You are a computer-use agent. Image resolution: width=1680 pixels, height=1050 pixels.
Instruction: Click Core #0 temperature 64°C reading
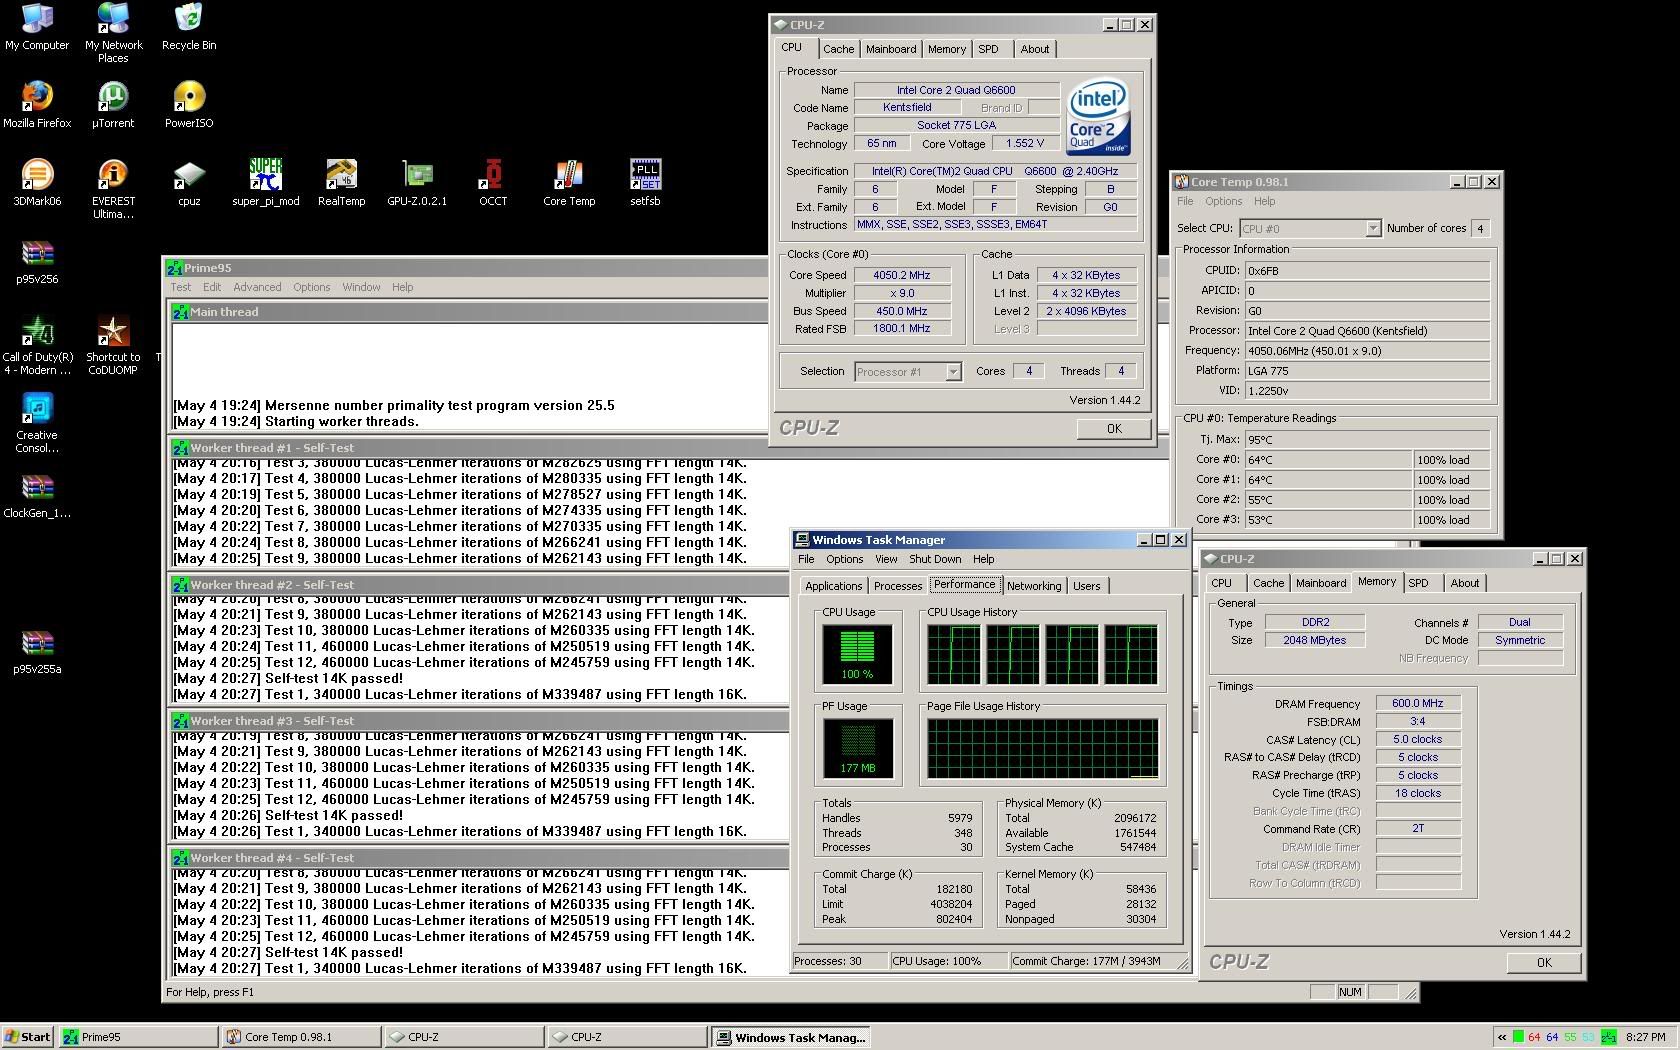click(1327, 460)
